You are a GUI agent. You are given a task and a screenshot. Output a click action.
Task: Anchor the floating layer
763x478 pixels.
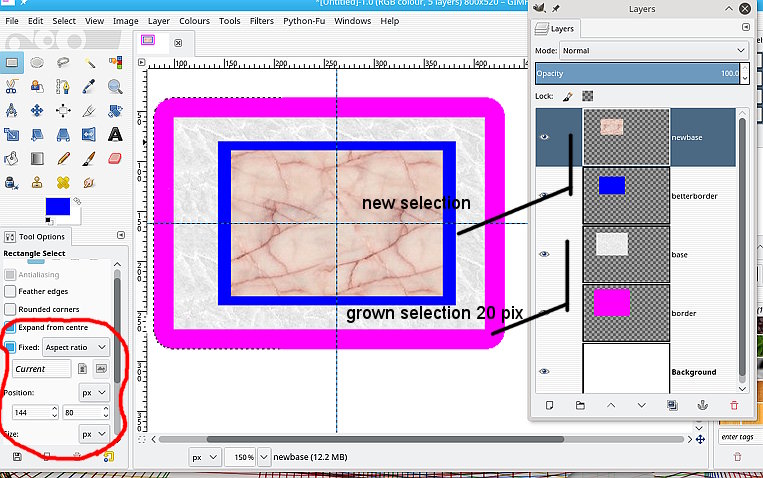click(703, 405)
